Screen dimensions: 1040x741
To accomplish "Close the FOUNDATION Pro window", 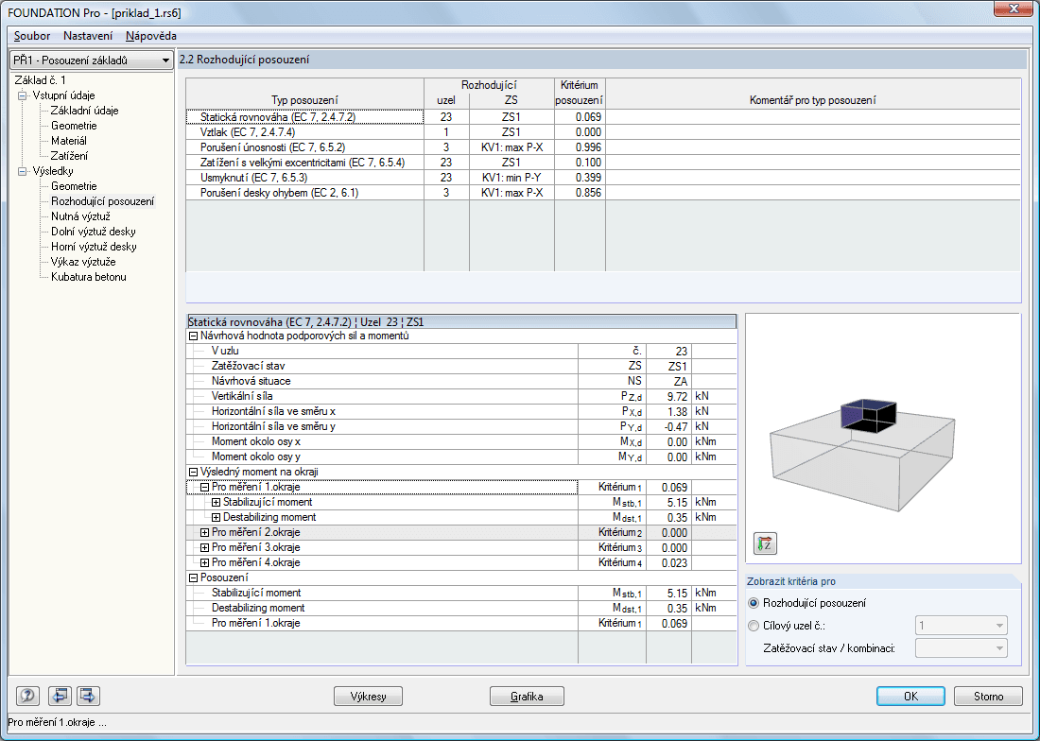I will 1013,9.
